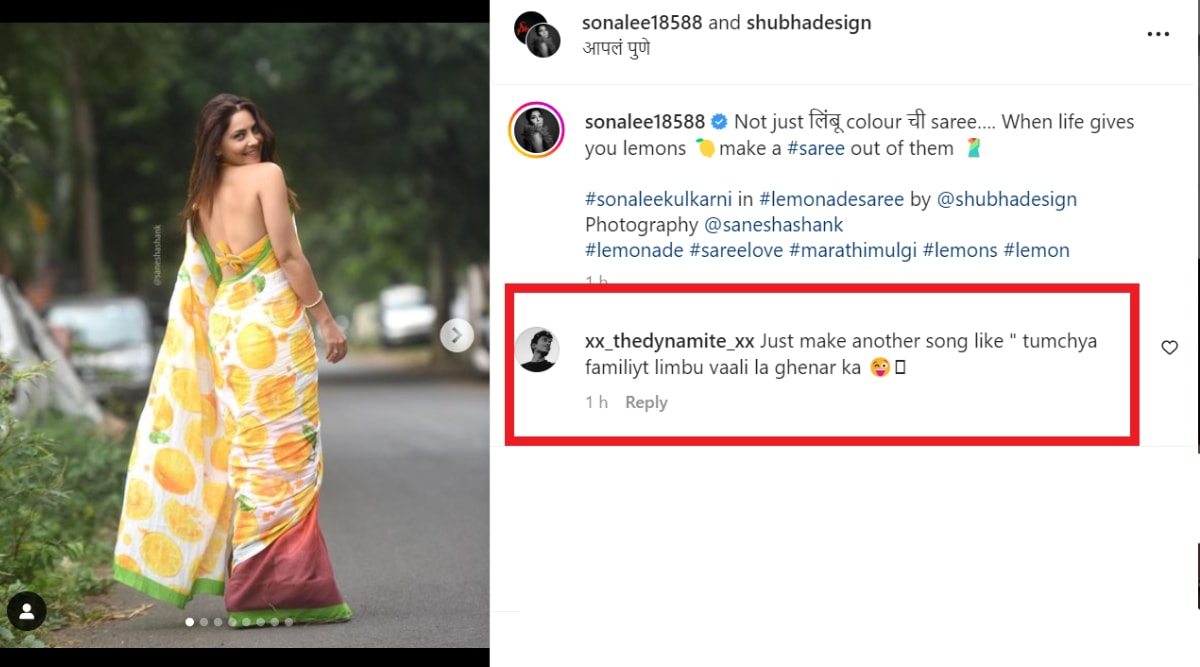Reply to the xx_thedynamite_xx comment
The height and width of the screenshot is (667, 1200).
pyautogui.click(x=646, y=402)
